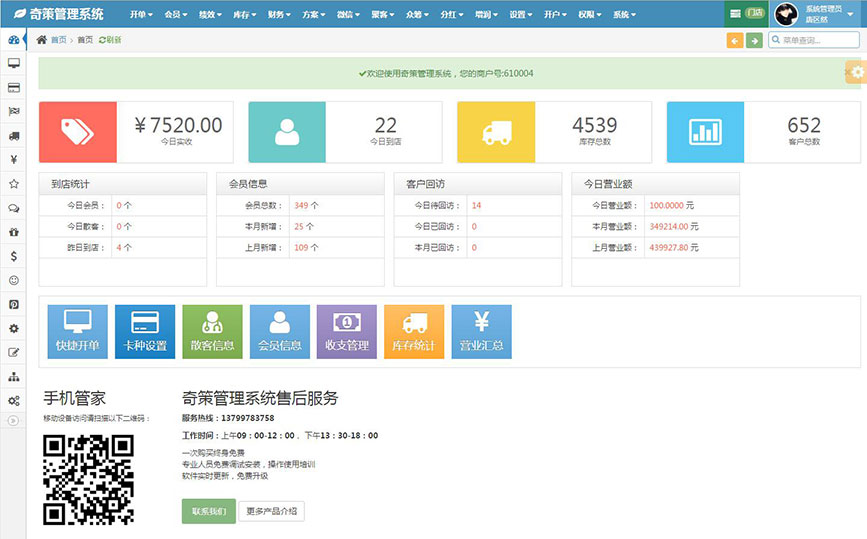867x539 pixels.
Task: Click the star icon in left sidebar
Action: [x=14, y=184]
